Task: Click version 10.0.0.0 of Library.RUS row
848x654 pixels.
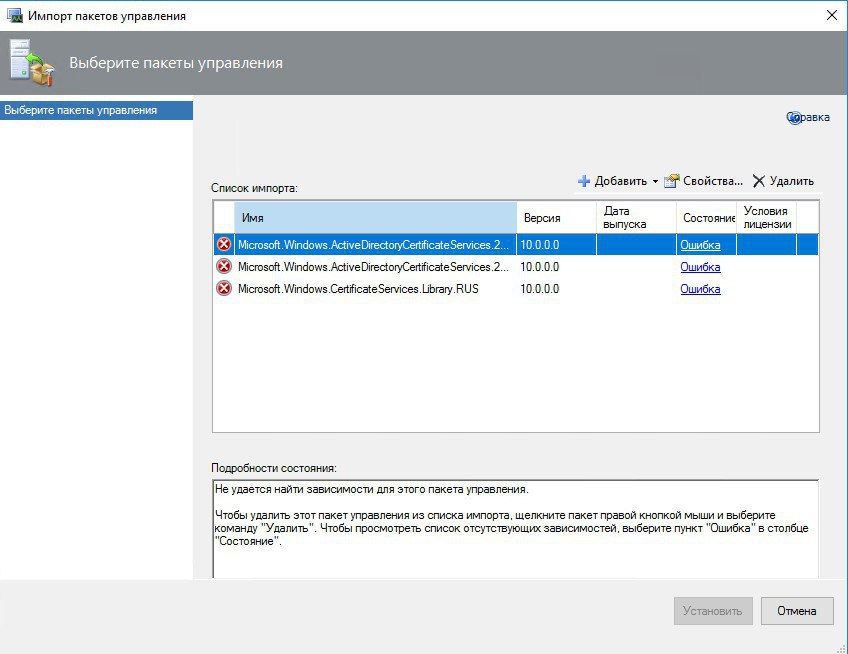Action: click(x=540, y=289)
